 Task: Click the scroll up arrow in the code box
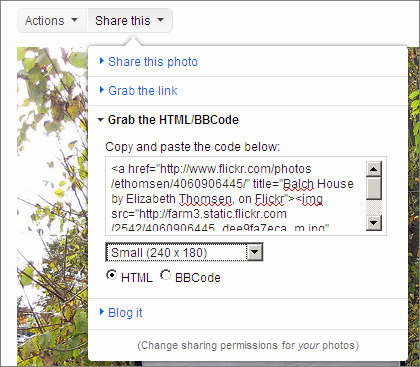point(374,169)
